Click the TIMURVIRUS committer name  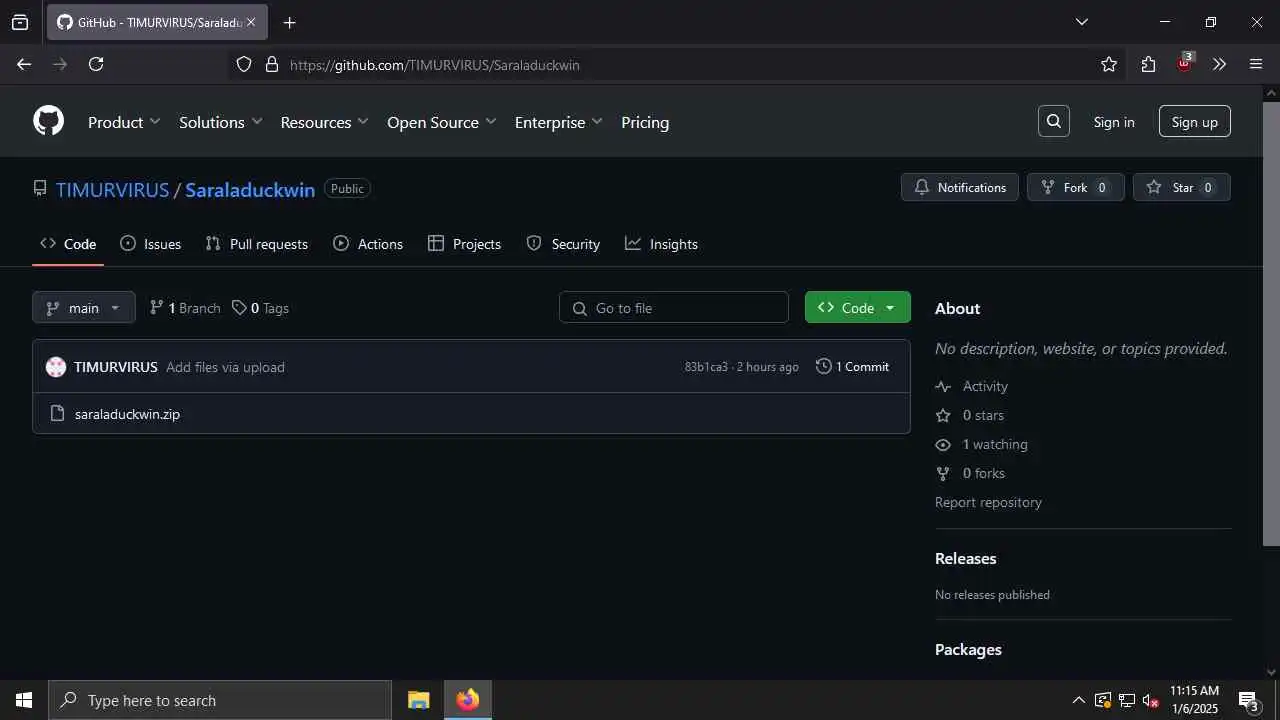(x=116, y=367)
